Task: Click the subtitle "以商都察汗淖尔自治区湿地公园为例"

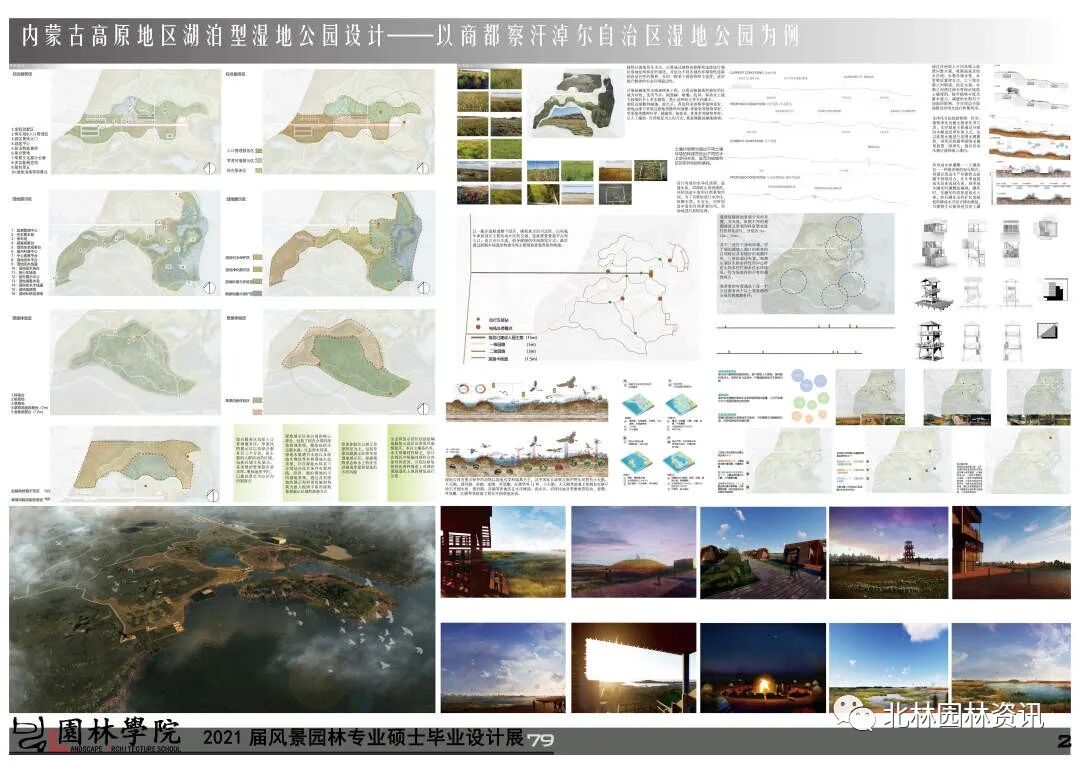Action: point(618,36)
